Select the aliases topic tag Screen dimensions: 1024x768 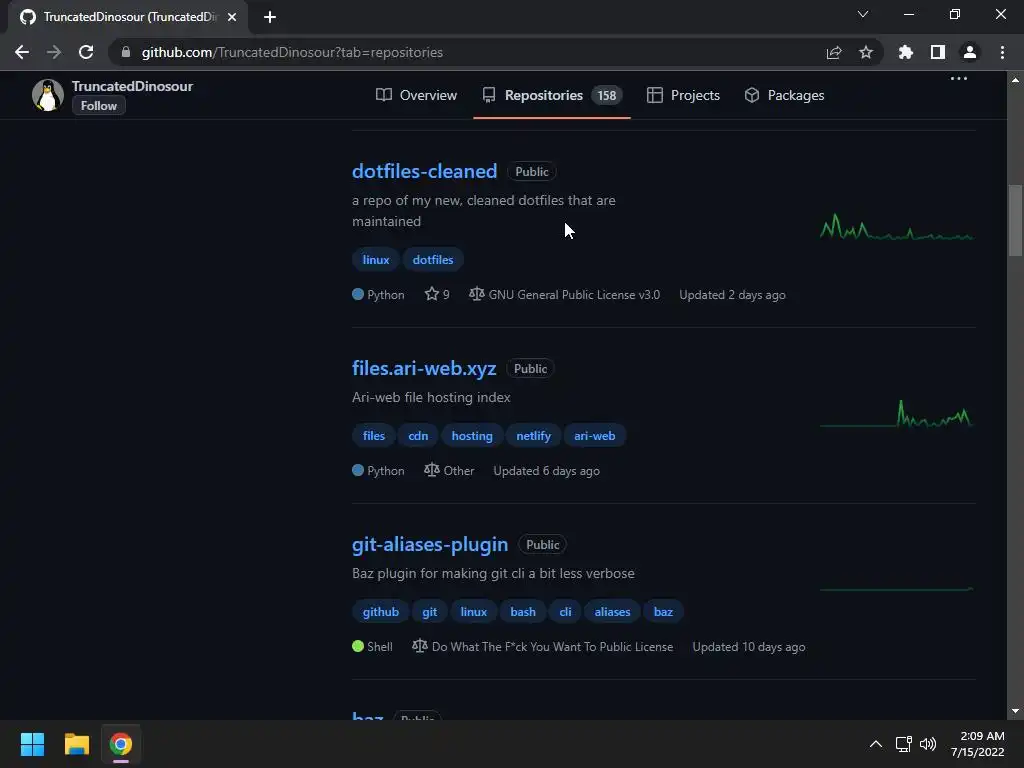point(612,612)
